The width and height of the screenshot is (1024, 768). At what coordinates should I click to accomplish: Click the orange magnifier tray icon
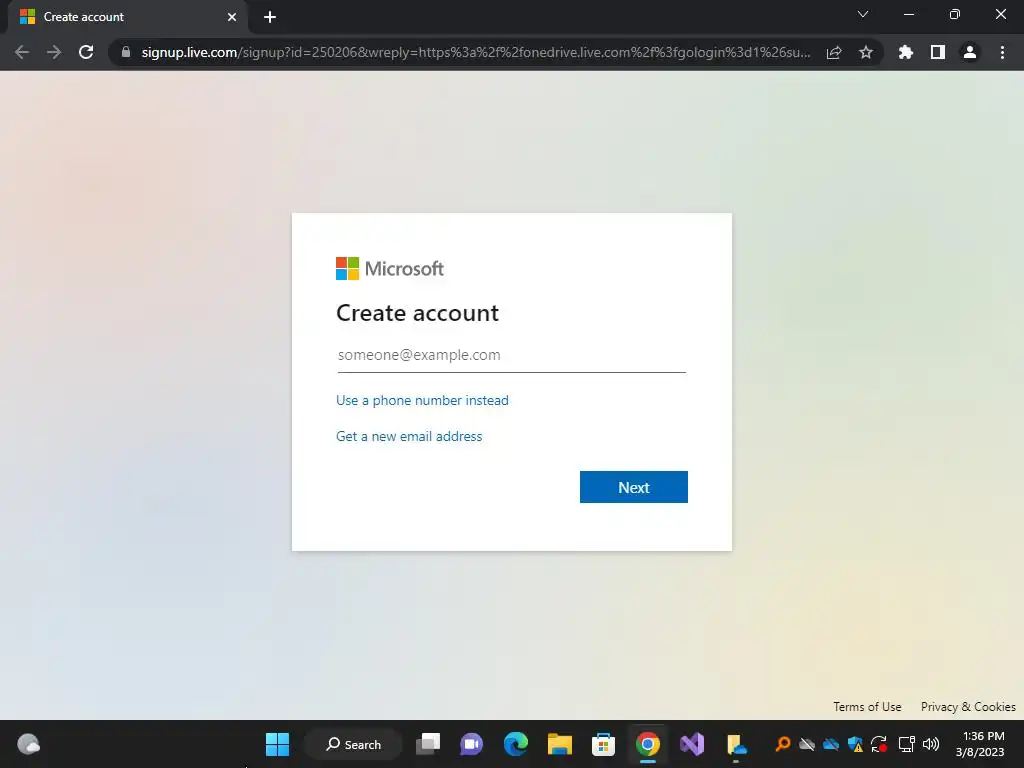pos(782,744)
